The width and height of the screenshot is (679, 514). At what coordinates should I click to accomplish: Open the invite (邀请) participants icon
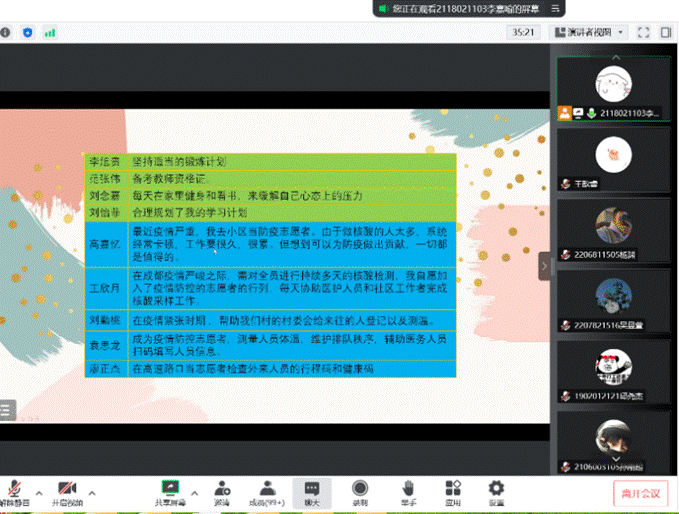[222, 490]
